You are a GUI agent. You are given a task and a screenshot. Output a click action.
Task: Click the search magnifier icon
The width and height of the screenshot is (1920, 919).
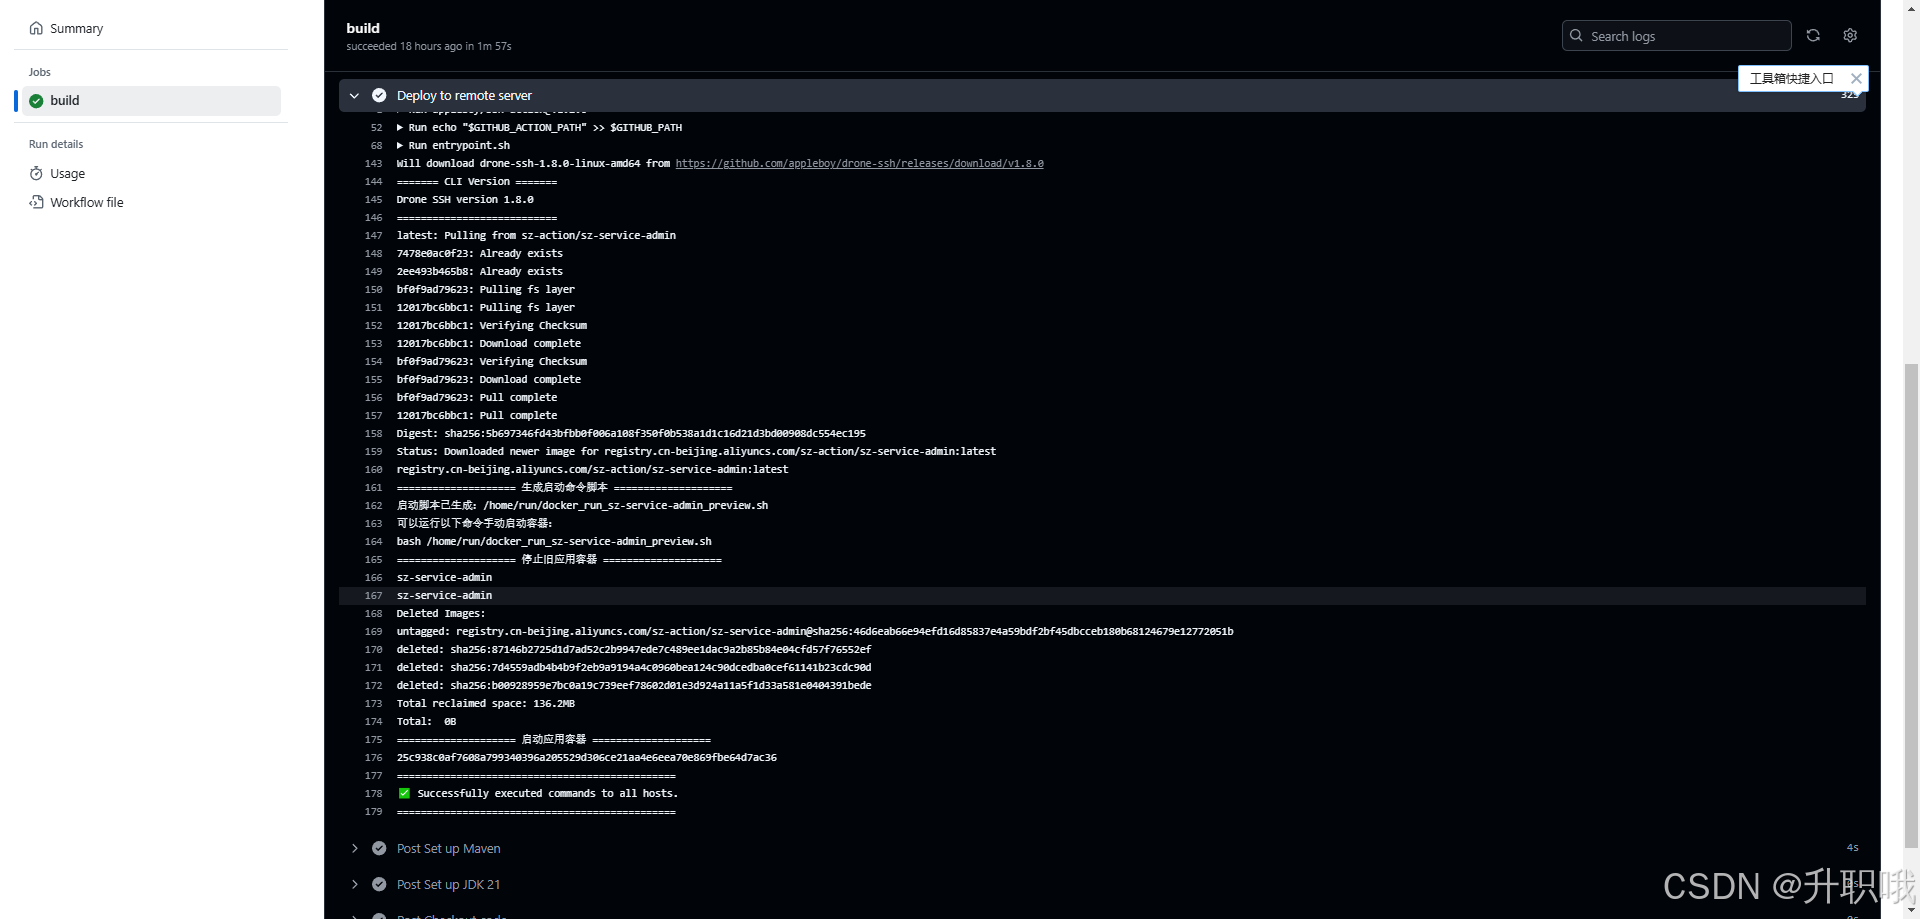point(1576,36)
